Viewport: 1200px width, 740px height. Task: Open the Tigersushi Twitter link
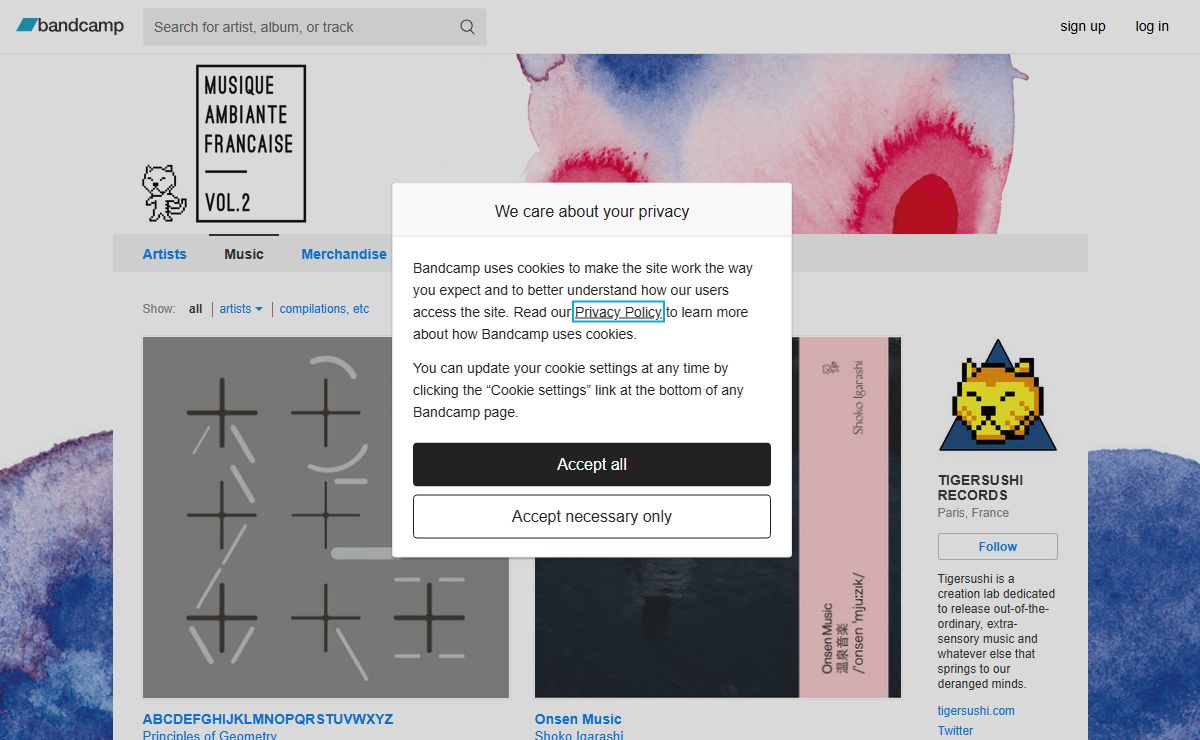tap(955, 731)
